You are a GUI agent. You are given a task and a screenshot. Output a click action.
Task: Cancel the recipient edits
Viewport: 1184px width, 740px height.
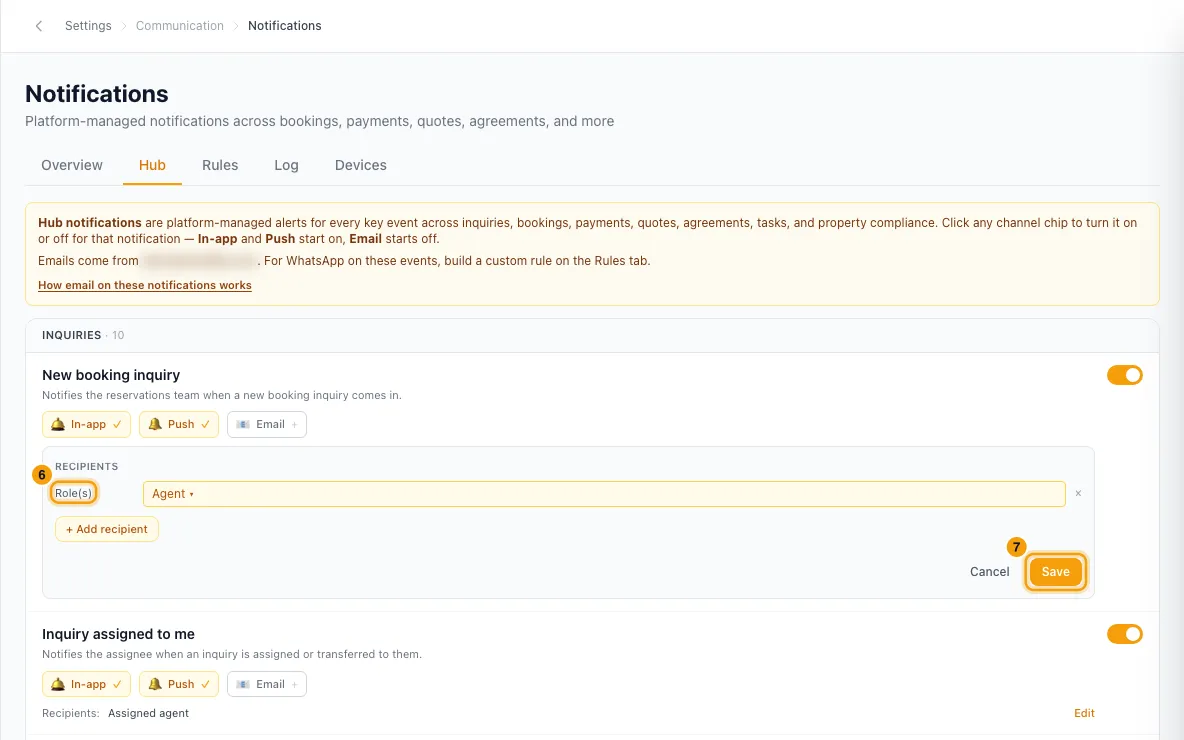coord(989,572)
